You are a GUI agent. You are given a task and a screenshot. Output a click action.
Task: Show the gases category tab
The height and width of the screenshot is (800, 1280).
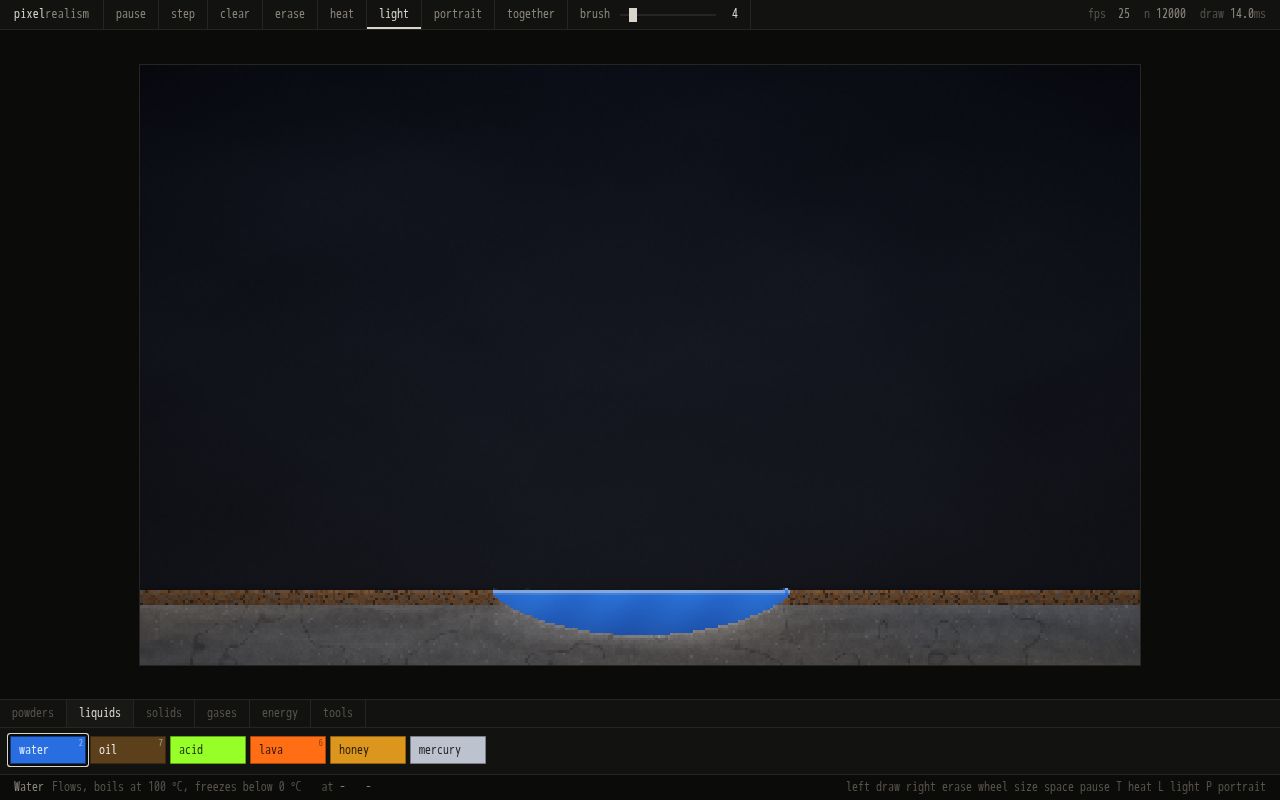click(x=222, y=713)
